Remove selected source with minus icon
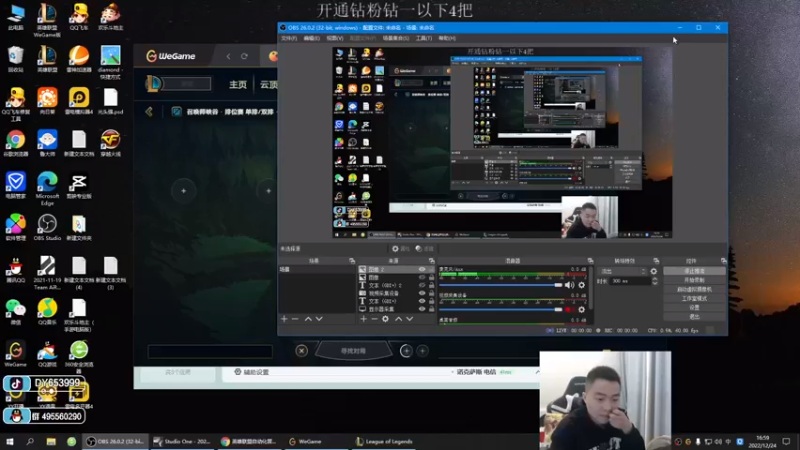The height and width of the screenshot is (450, 800). (x=374, y=319)
